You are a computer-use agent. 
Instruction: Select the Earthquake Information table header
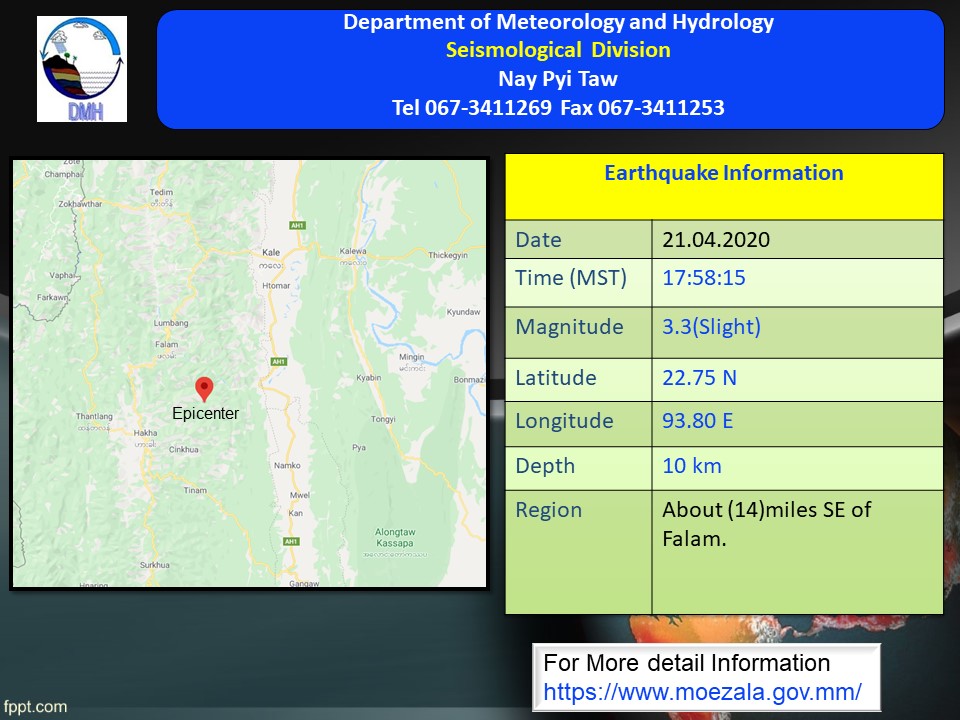pyautogui.click(x=724, y=173)
